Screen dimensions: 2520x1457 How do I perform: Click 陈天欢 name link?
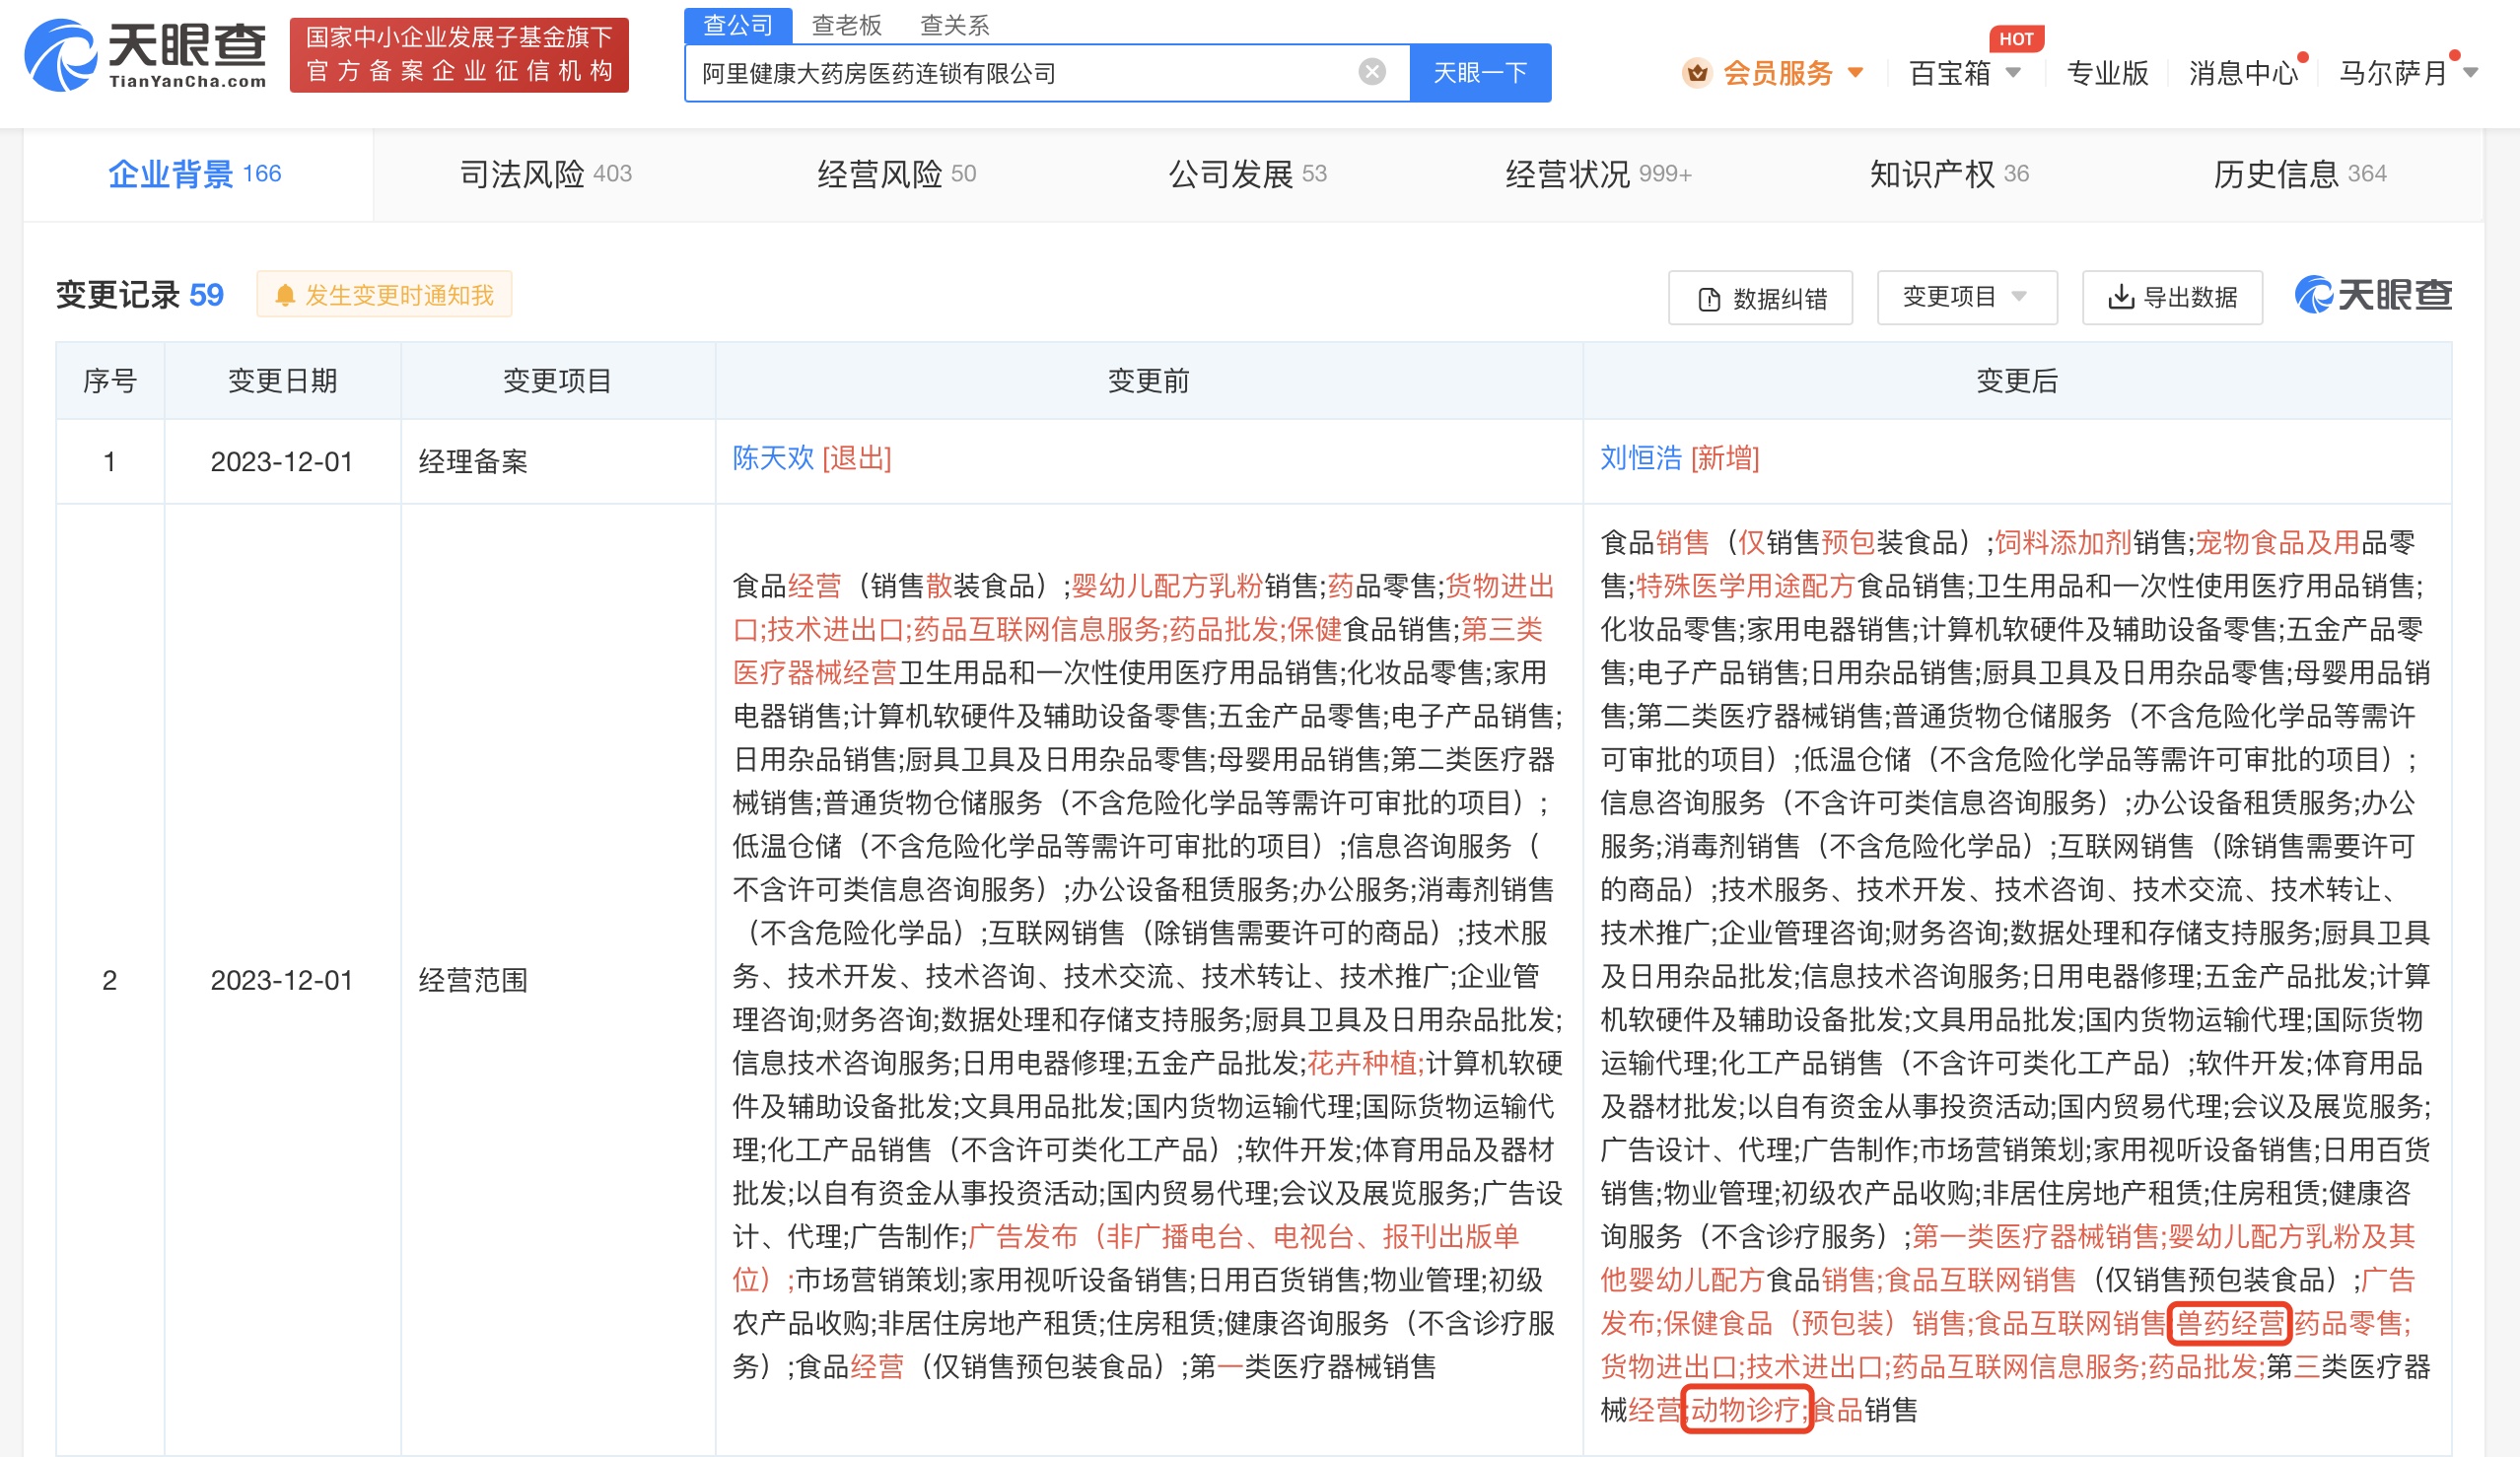pos(773,458)
